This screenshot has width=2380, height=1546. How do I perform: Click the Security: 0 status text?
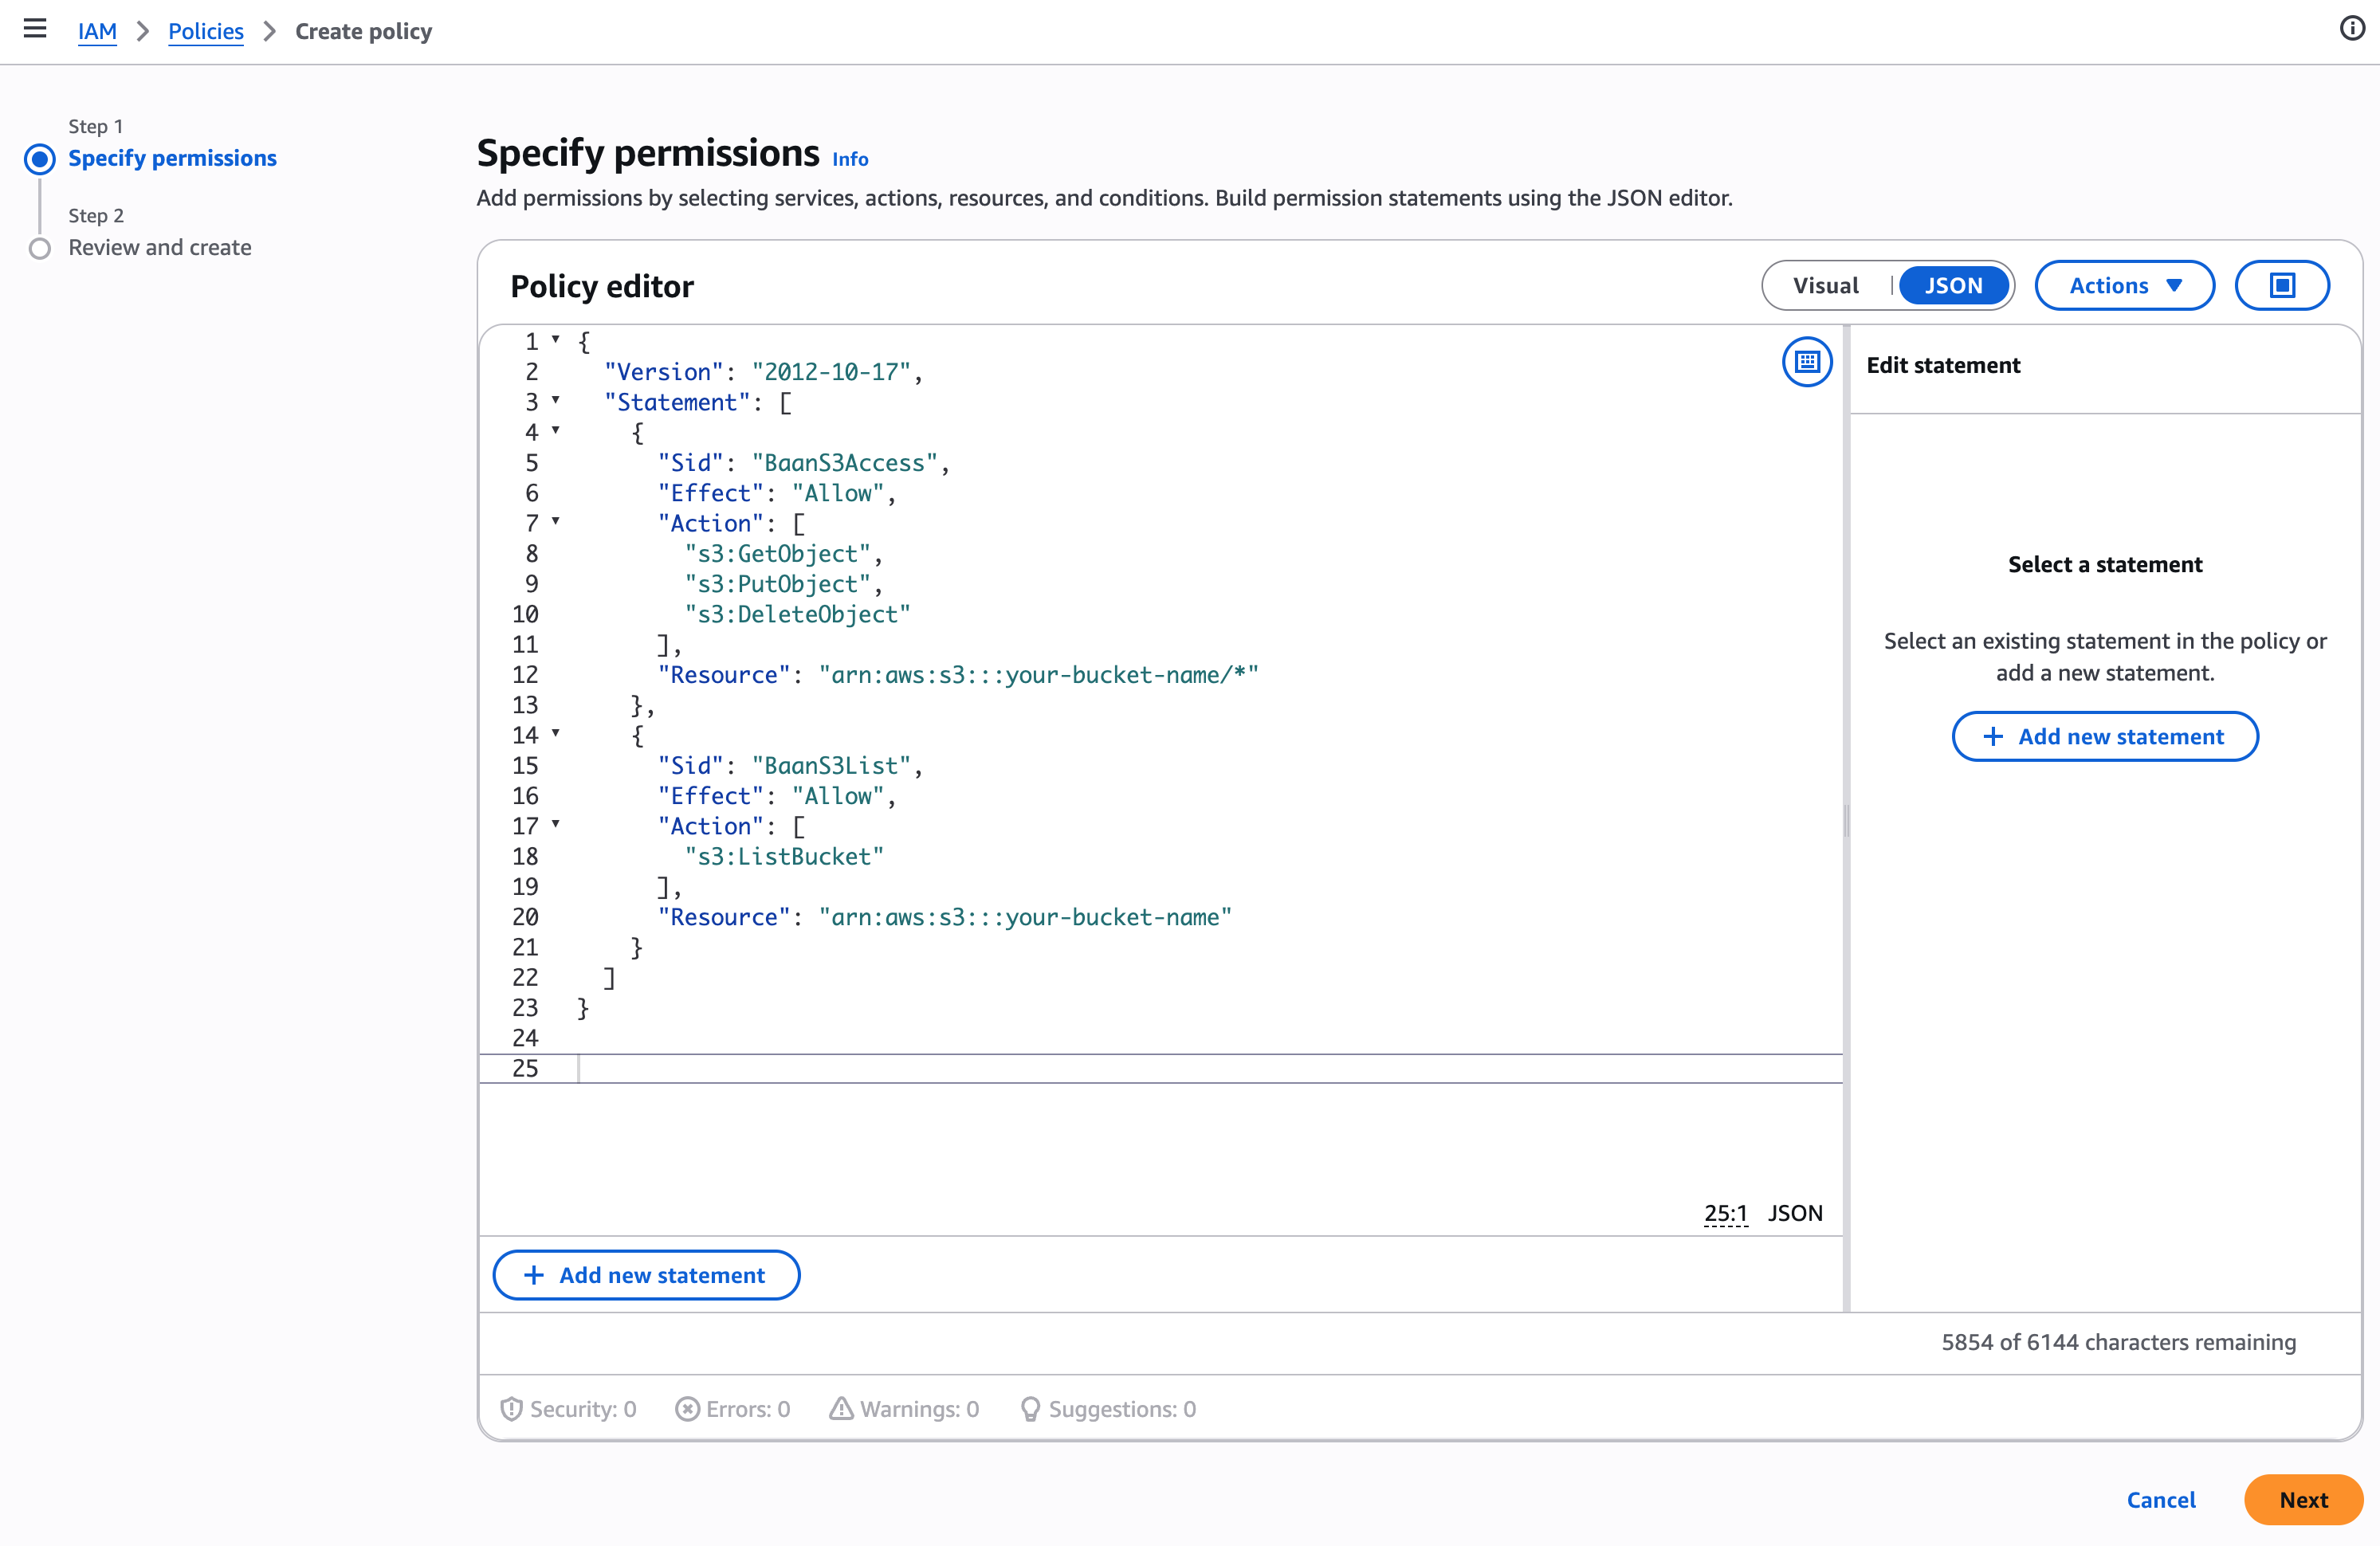click(583, 1408)
